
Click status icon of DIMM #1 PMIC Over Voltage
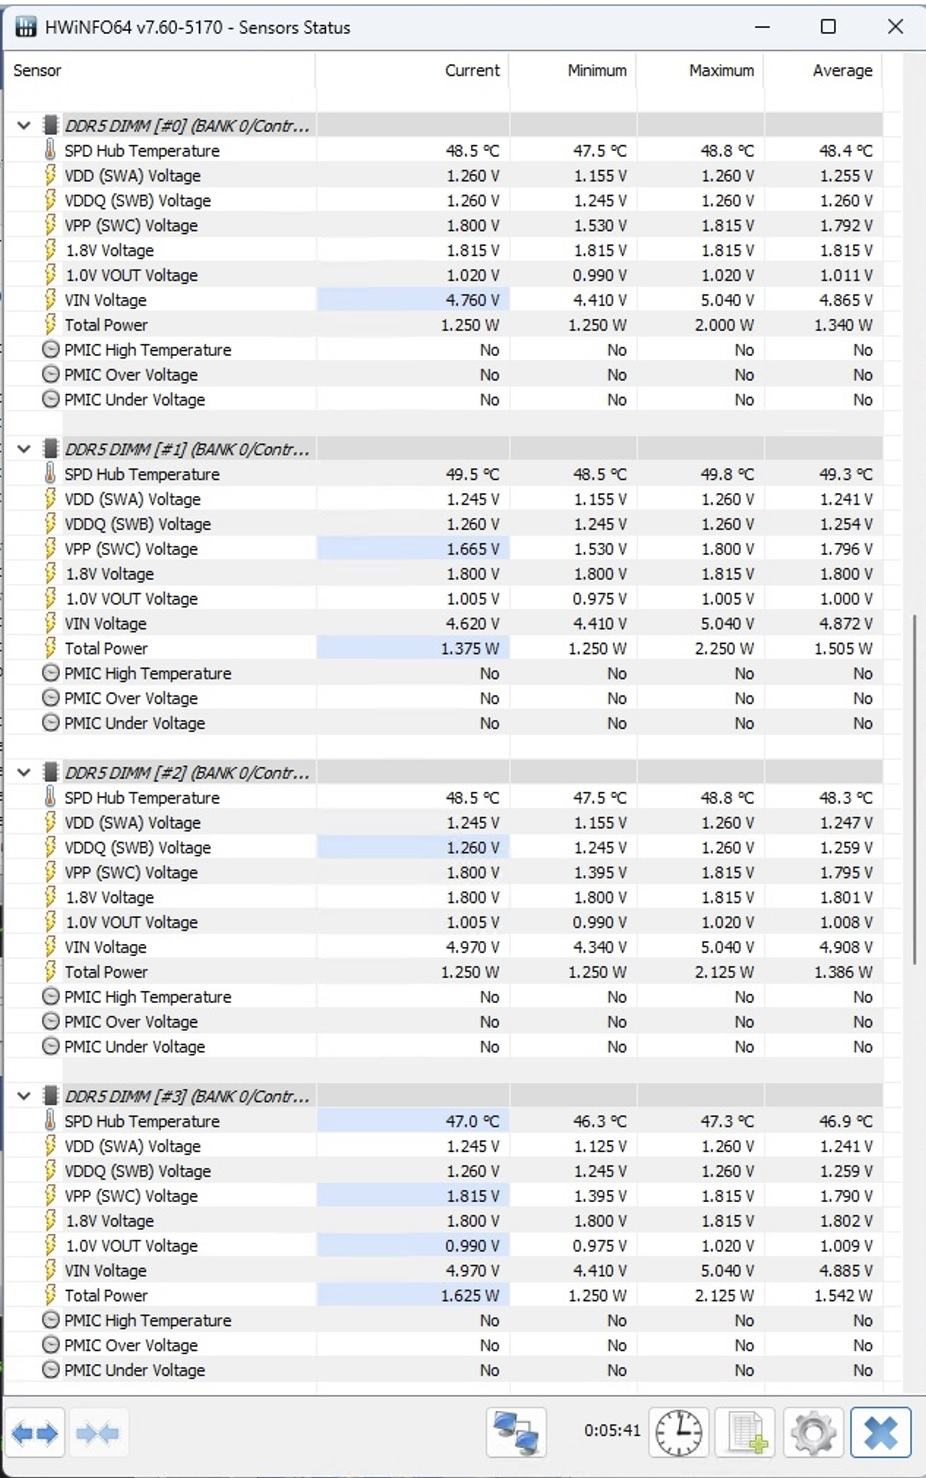pos(51,698)
